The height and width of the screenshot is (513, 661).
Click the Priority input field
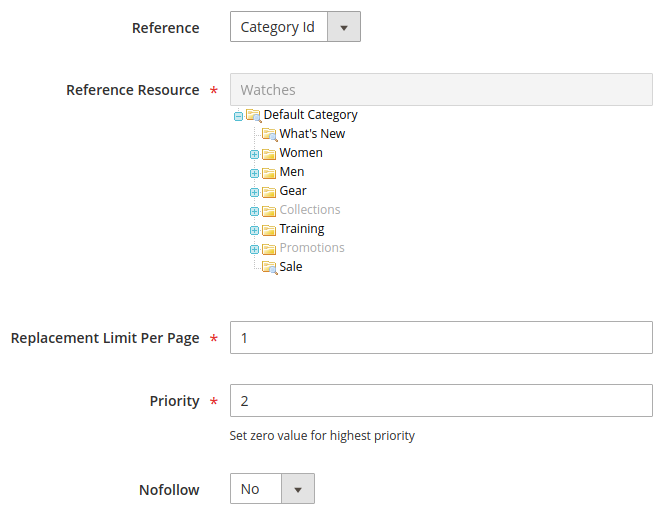click(441, 401)
